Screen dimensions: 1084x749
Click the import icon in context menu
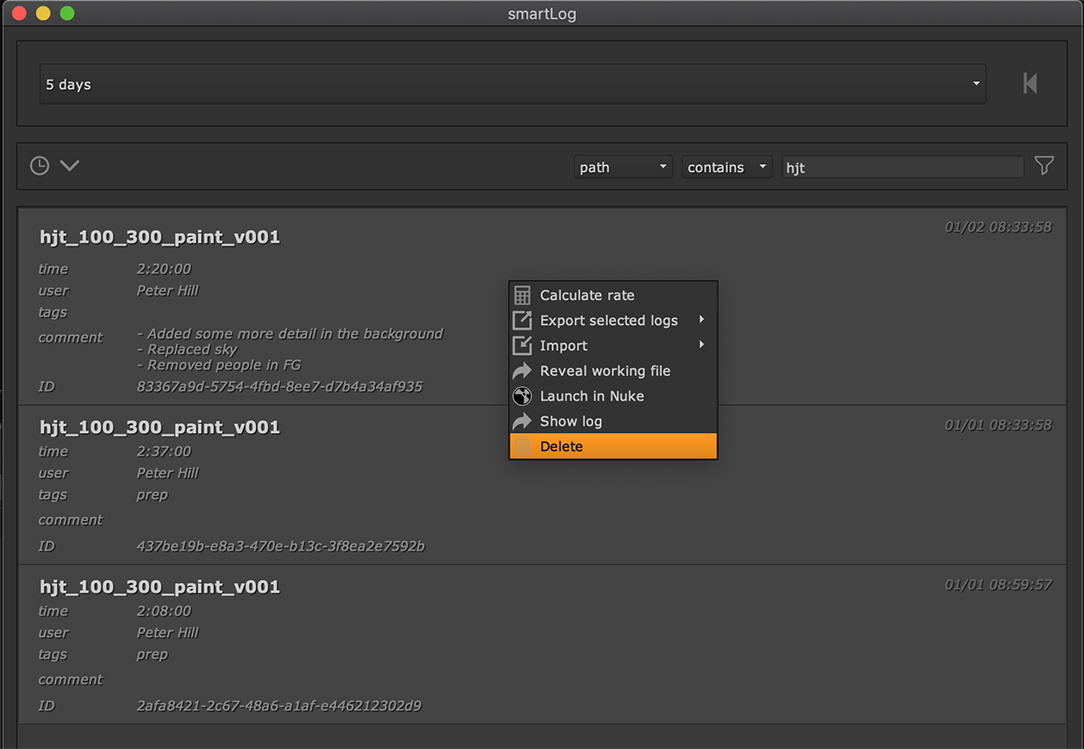tap(522, 345)
